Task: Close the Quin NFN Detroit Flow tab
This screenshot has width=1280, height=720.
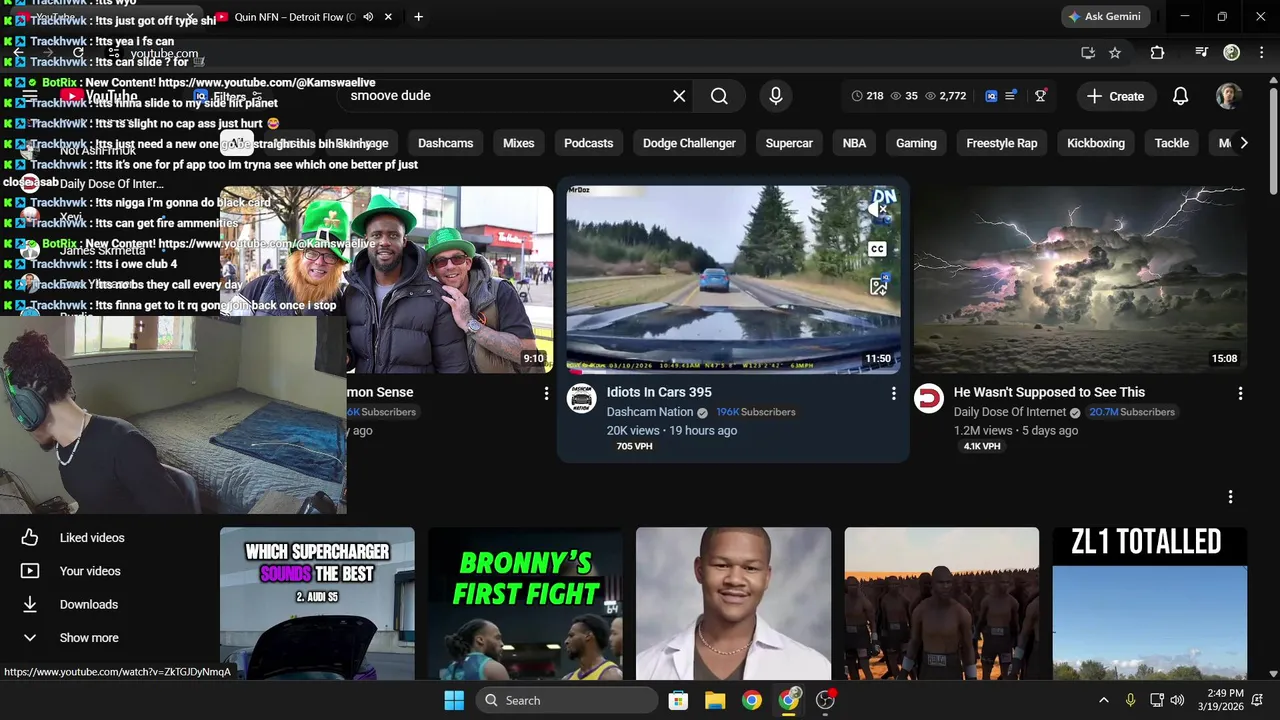Action: click(388, 17)
